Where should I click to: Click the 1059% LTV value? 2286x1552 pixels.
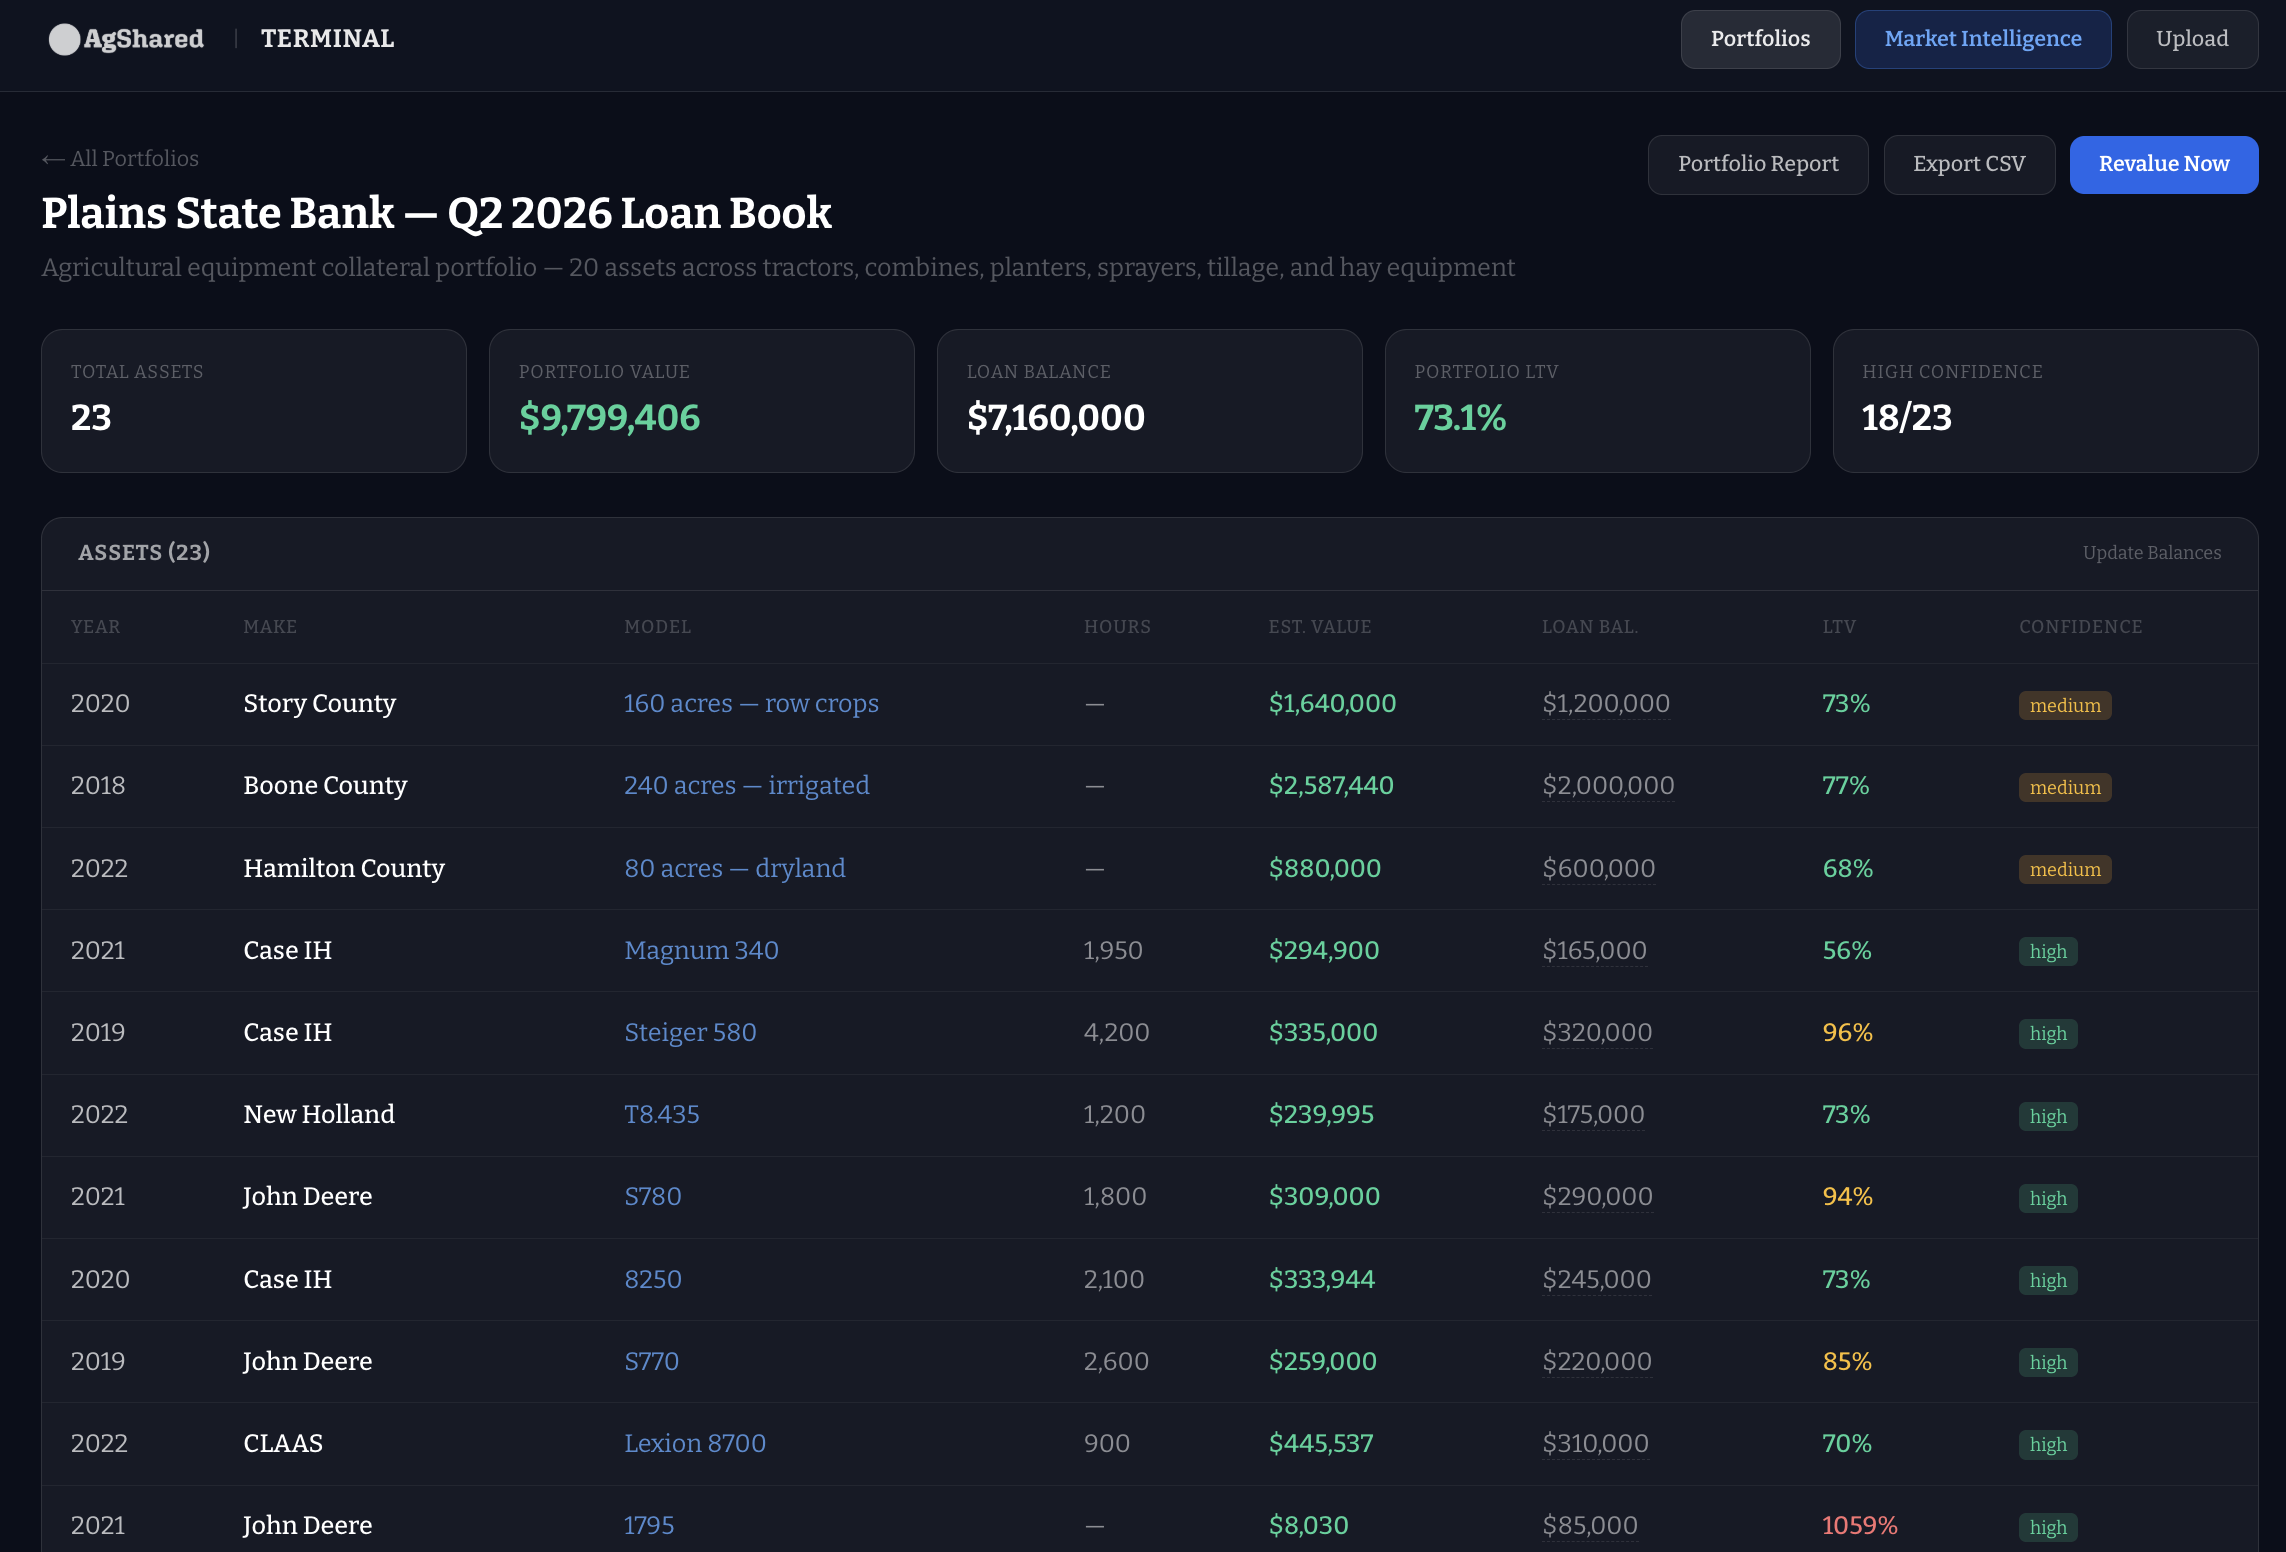(1859, 1525)
